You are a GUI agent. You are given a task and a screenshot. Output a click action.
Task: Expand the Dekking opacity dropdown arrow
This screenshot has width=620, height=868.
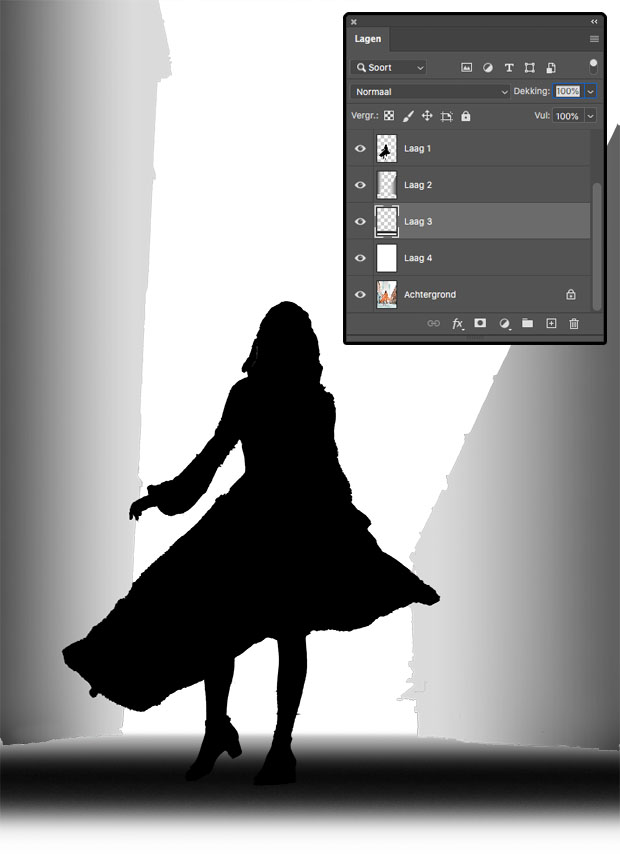pyautogui.click(x=591, y=91)
